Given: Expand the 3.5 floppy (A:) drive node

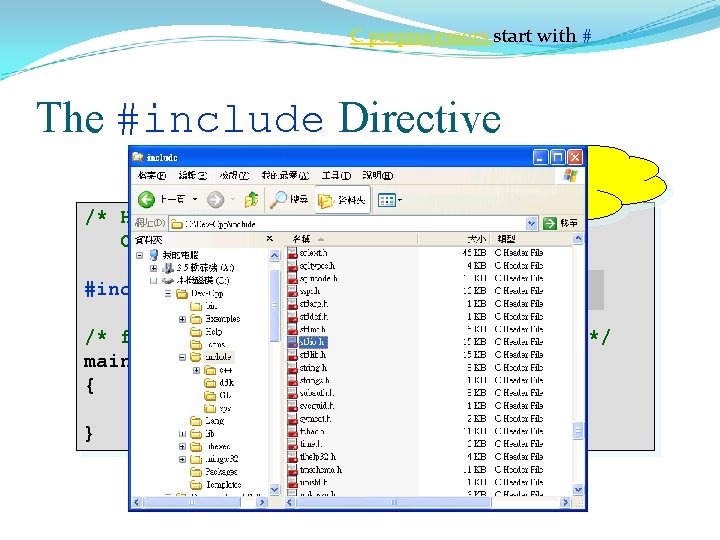Looking at the screenshot, I should [x=153, y=268].
